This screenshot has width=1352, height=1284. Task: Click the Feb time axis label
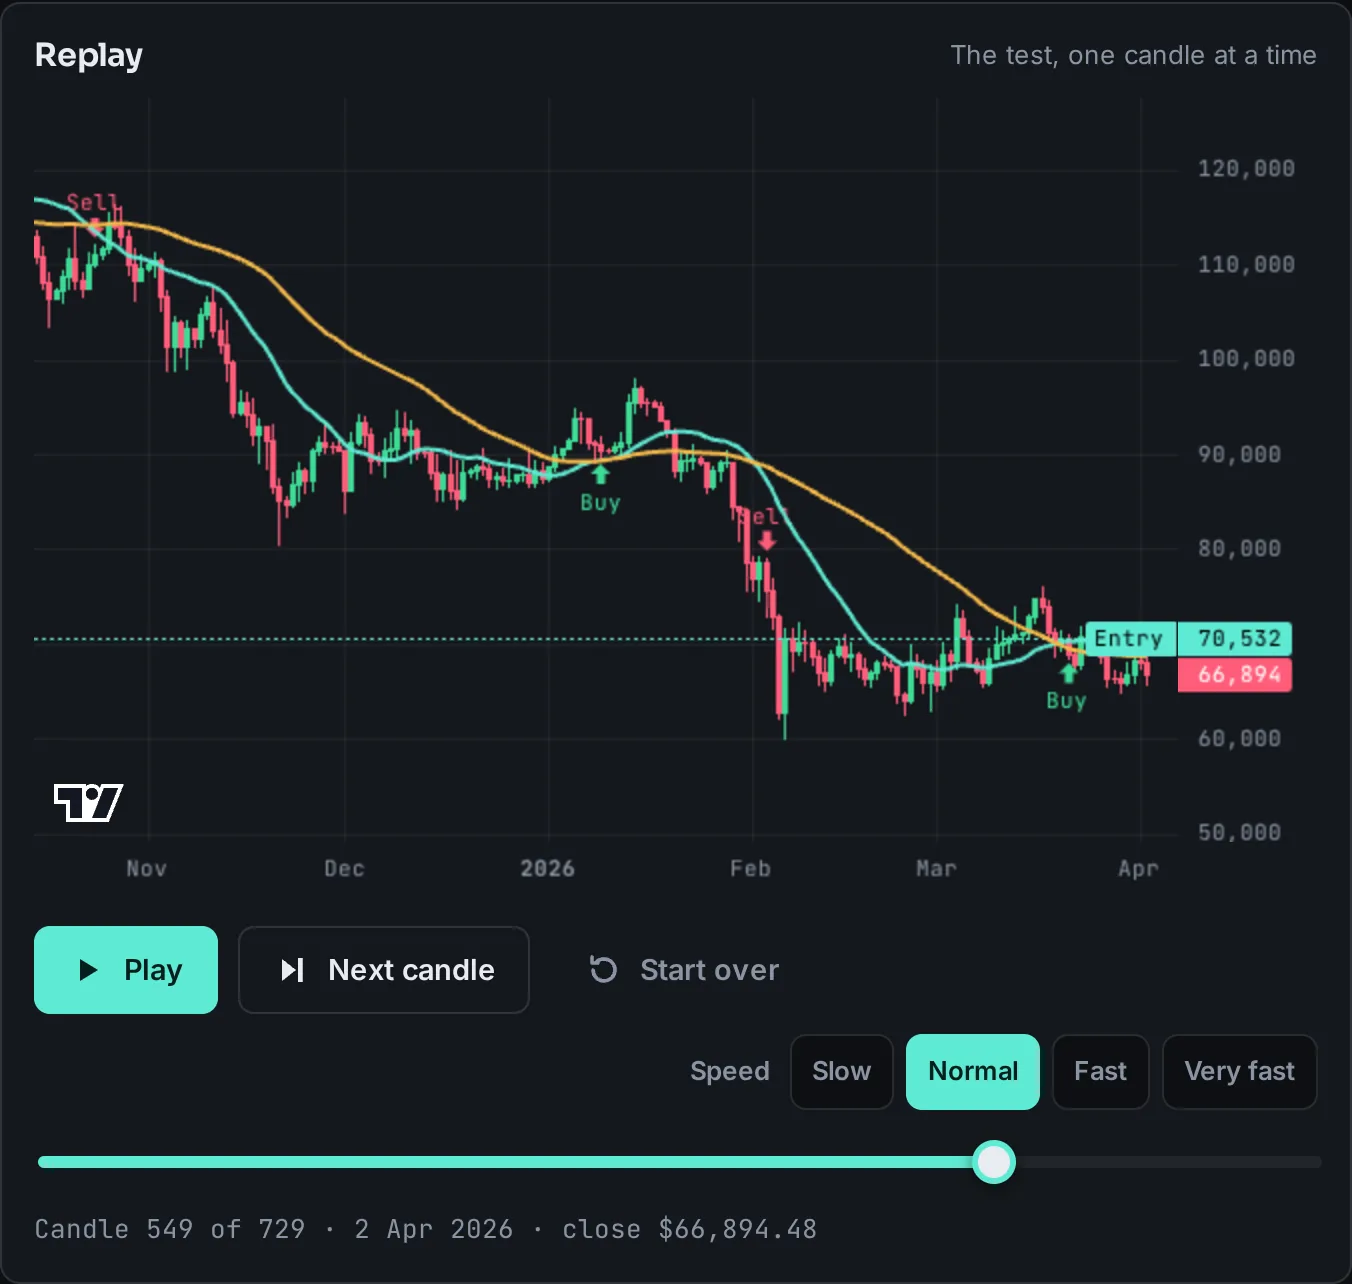750,869
